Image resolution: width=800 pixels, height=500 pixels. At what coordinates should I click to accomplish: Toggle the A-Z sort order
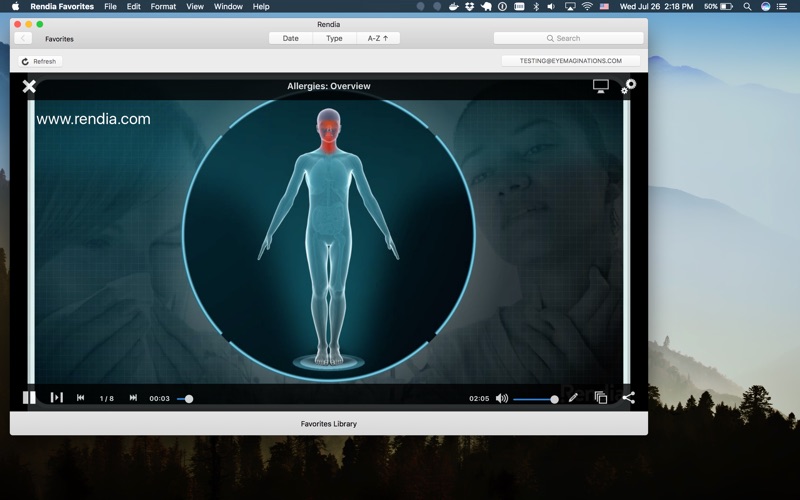(x=378, y=38)
